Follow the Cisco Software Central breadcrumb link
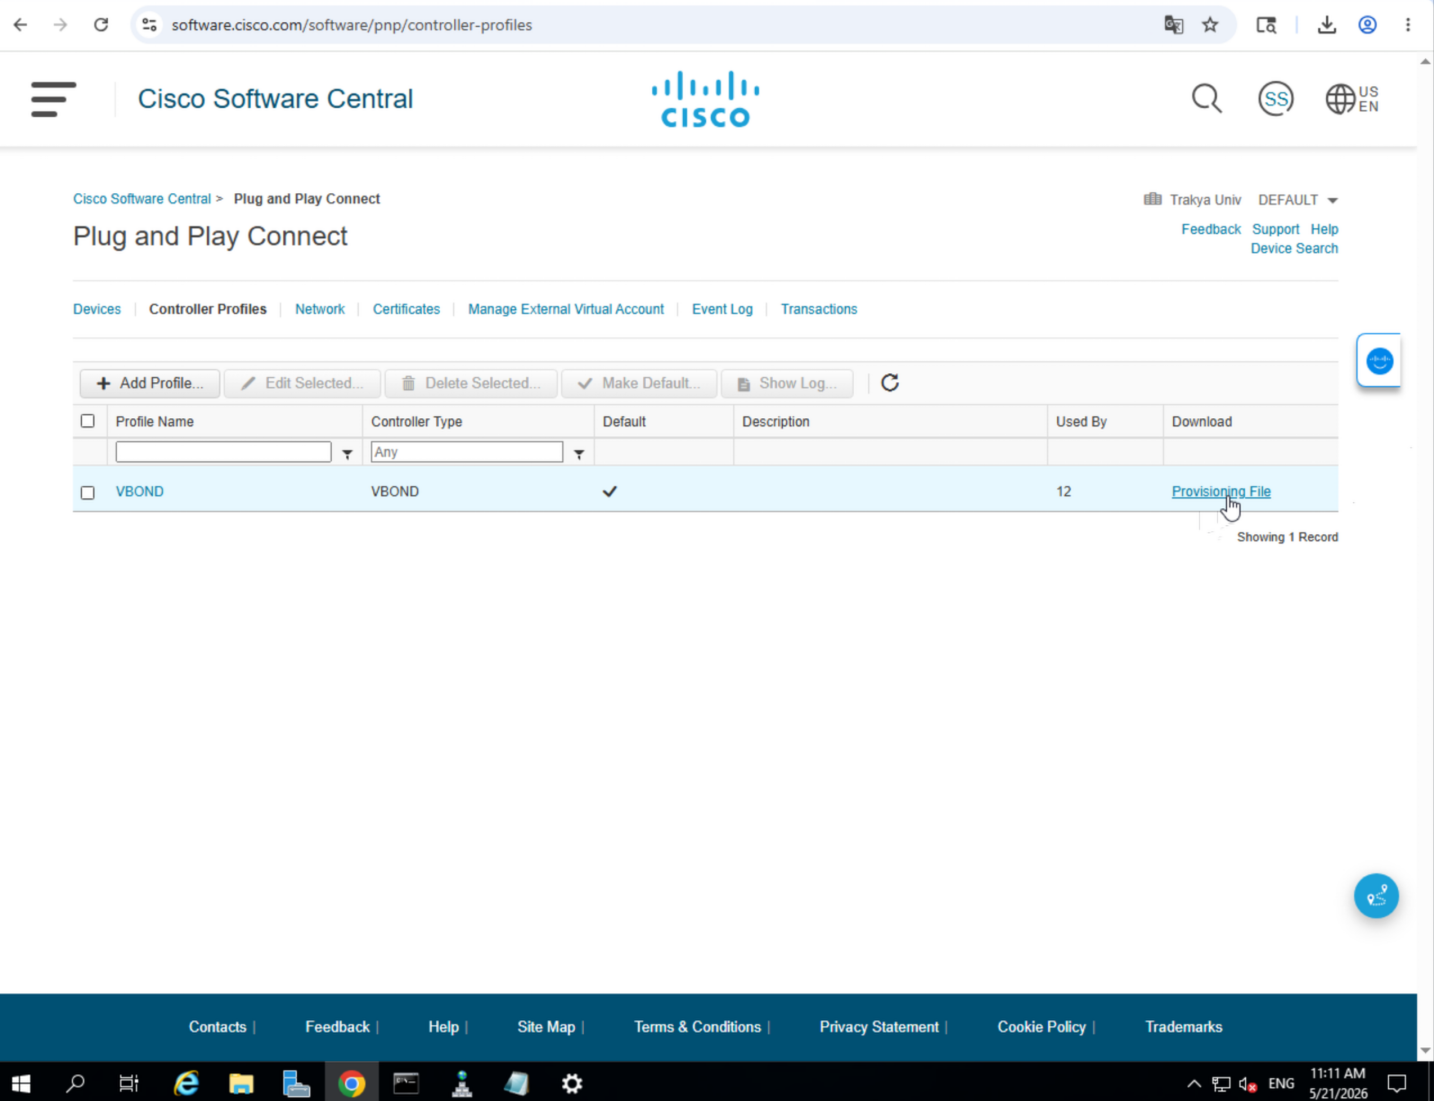The image size is (1434, 1101). [142, 199]
